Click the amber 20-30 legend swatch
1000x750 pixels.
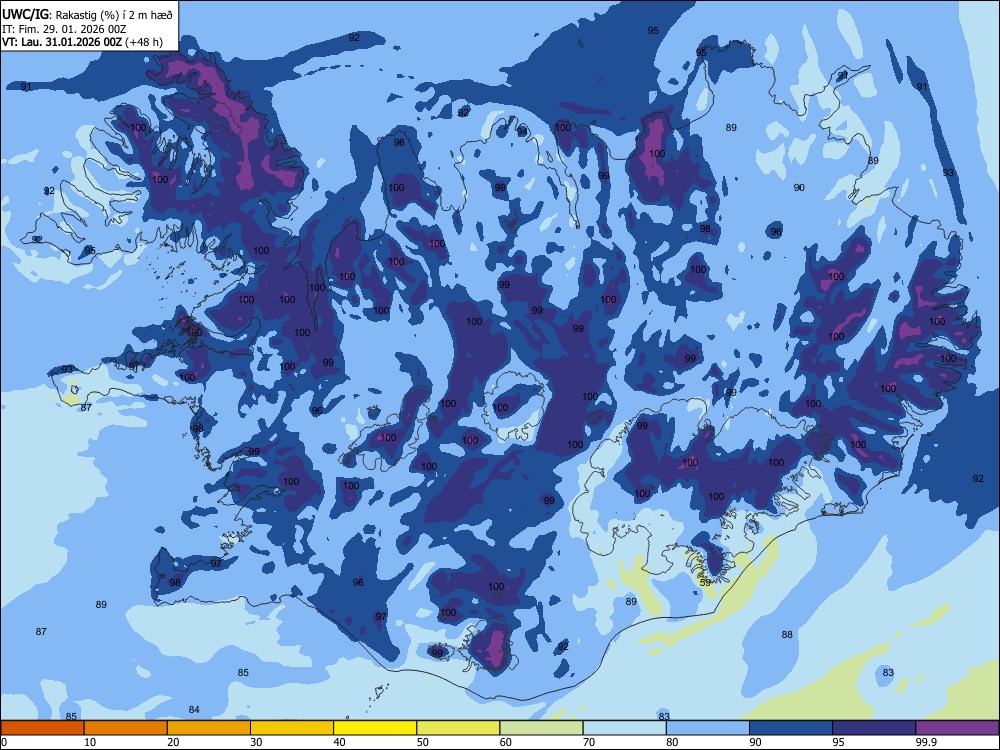[x=209, y=728]
